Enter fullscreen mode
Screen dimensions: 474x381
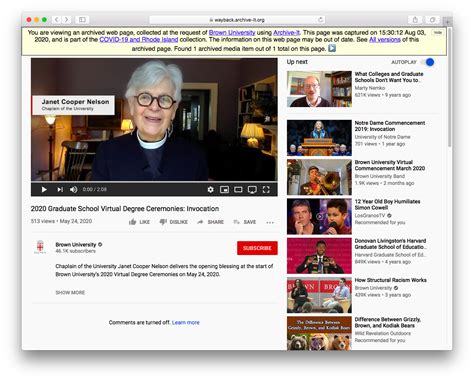click(266, 190)
